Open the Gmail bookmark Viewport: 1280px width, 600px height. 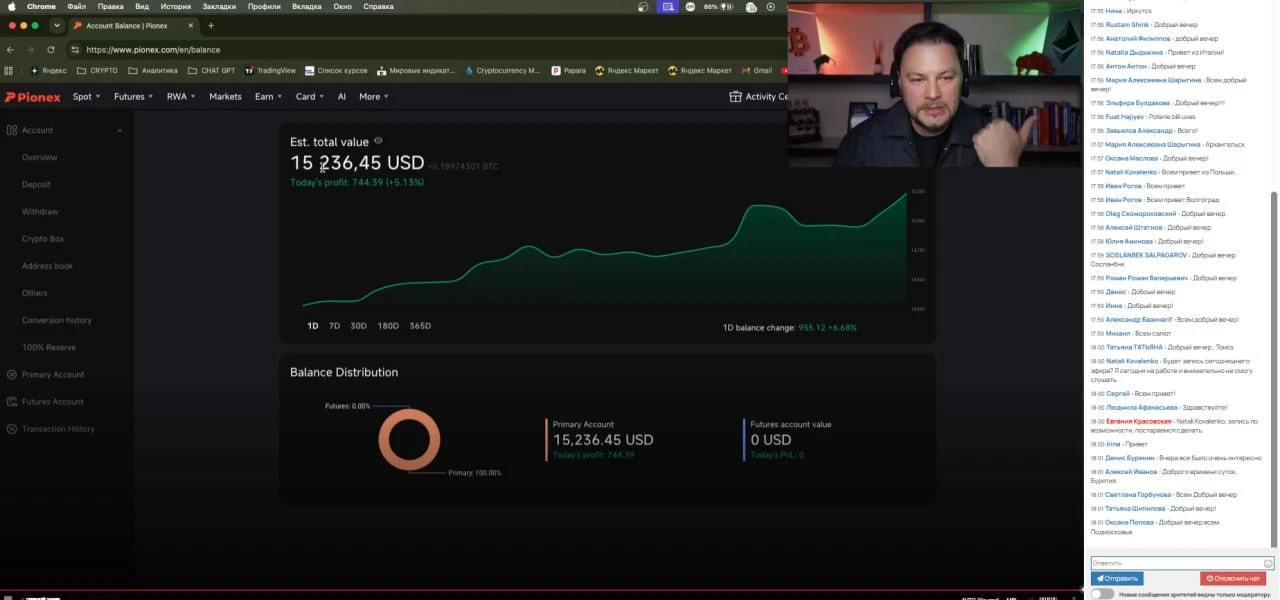click(757, 71)
